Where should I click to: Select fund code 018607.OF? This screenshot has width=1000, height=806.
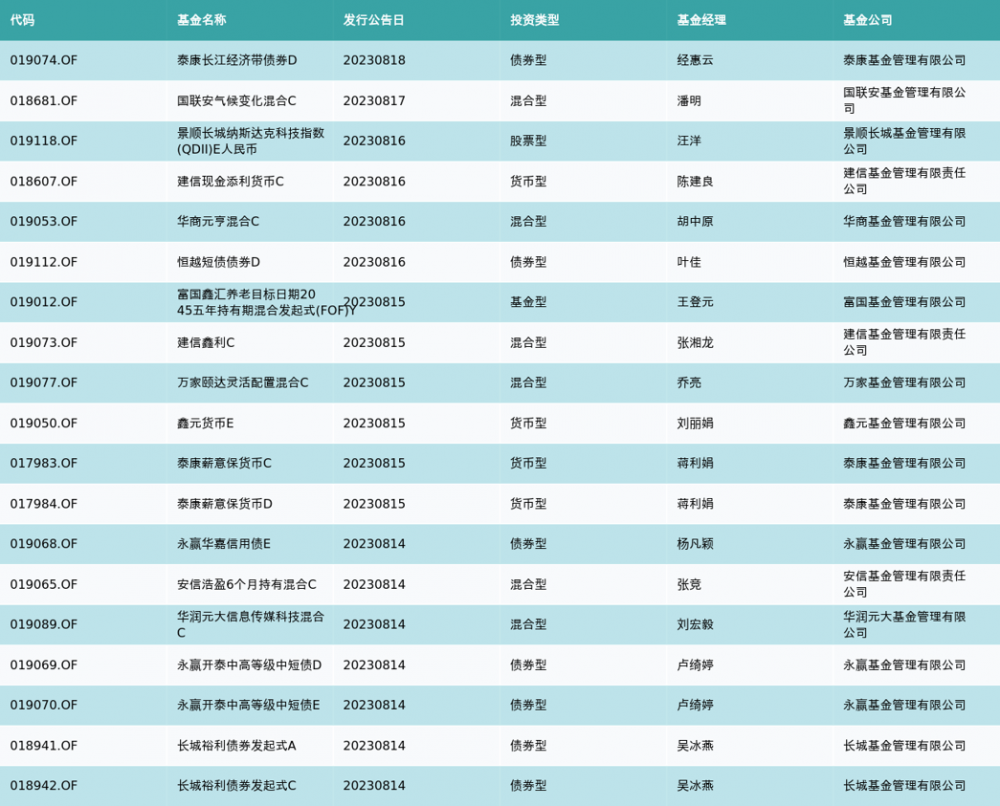(43, 181)
